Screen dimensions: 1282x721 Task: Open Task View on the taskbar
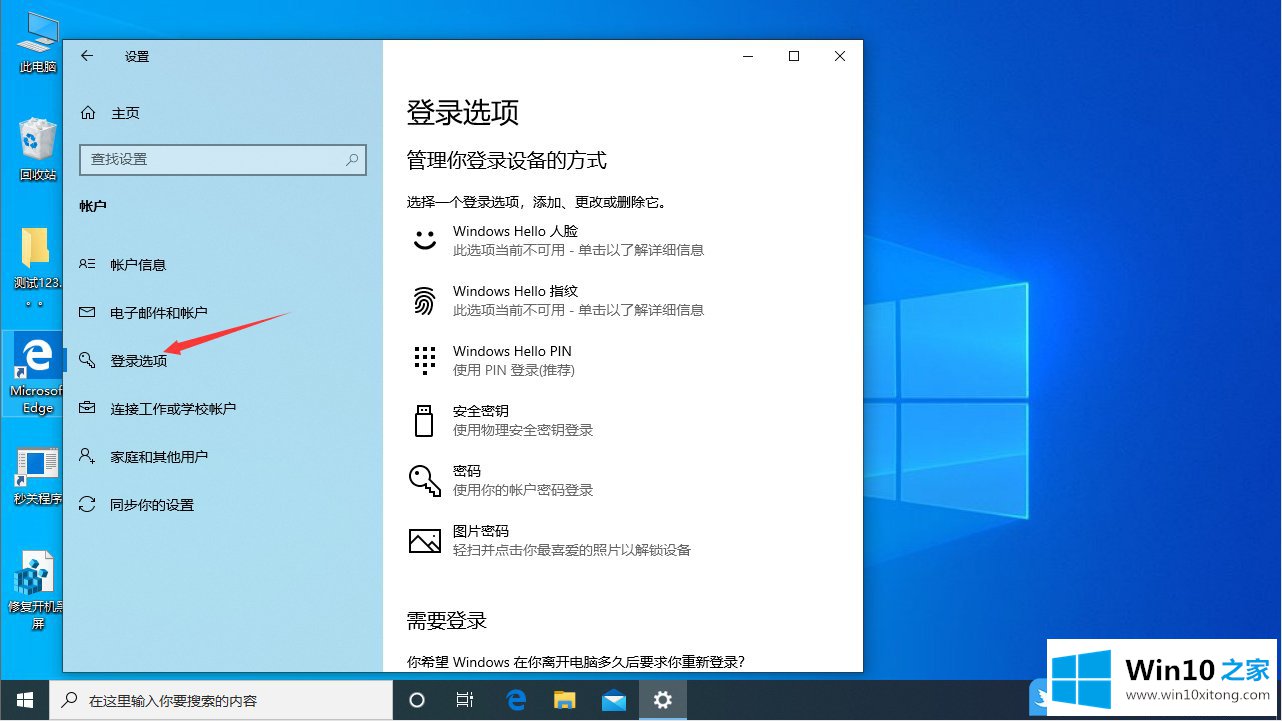pos(465,701)
